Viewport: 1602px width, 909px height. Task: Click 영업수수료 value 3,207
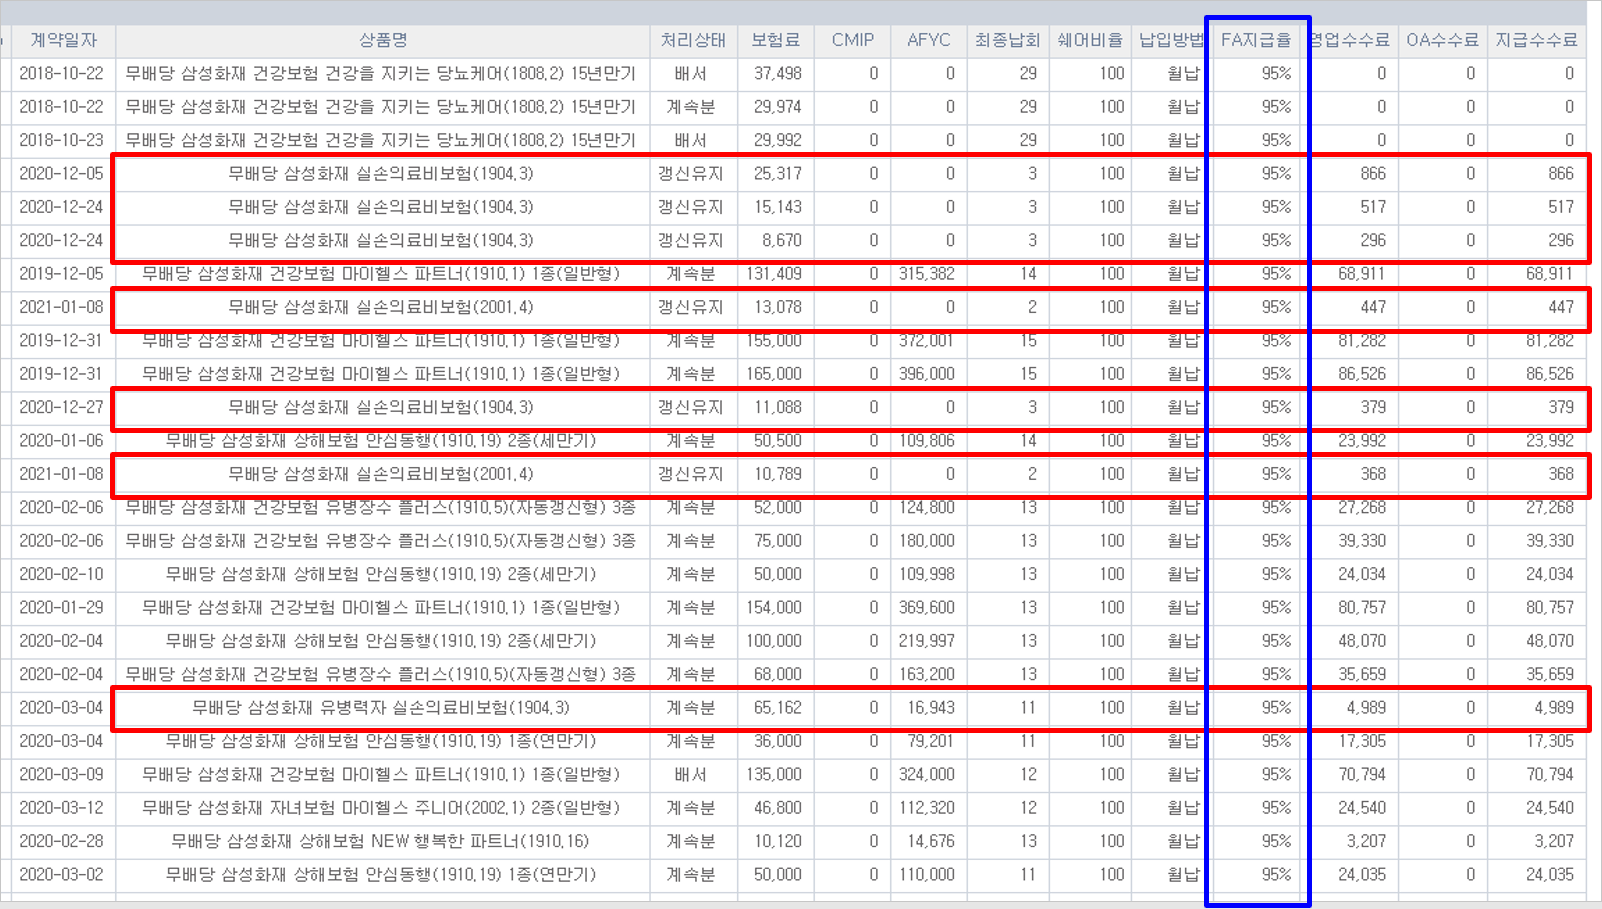pos(1366,841)
